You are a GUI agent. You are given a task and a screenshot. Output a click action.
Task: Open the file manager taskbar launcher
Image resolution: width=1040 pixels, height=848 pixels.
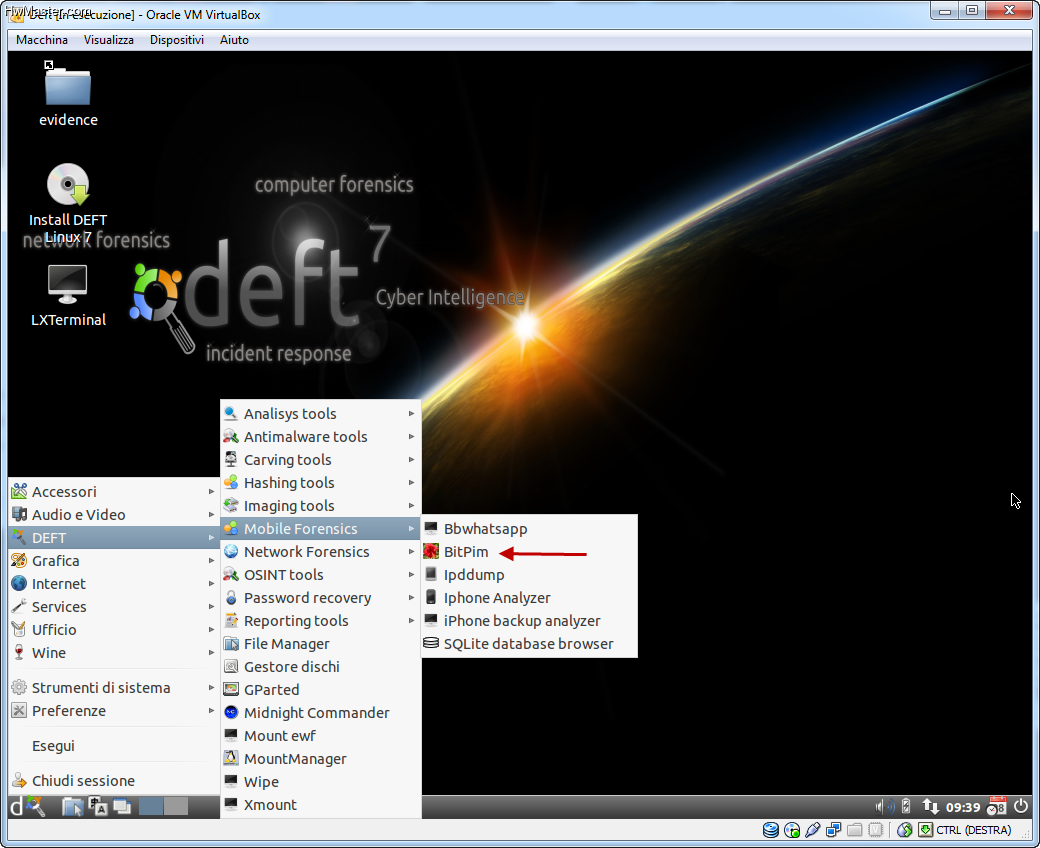click(x=72, y=806)
